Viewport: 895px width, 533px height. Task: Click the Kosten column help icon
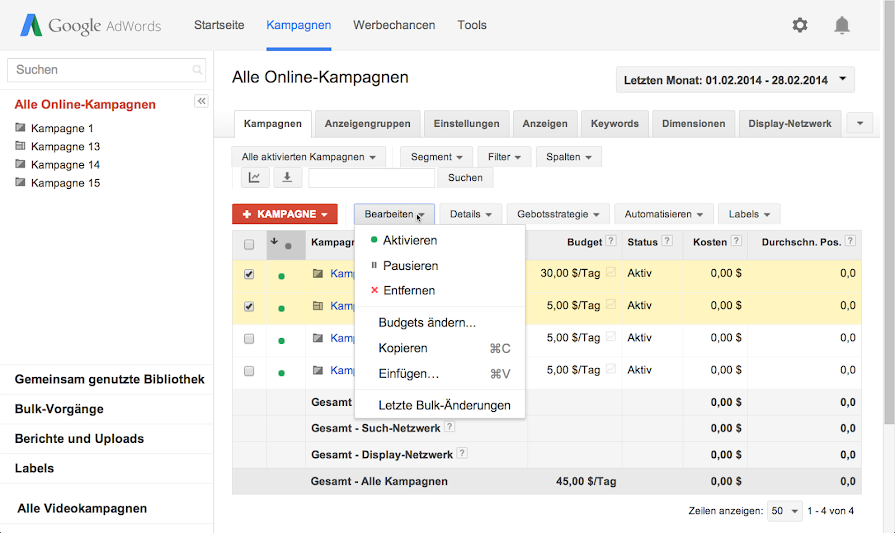tap(735, 242)
